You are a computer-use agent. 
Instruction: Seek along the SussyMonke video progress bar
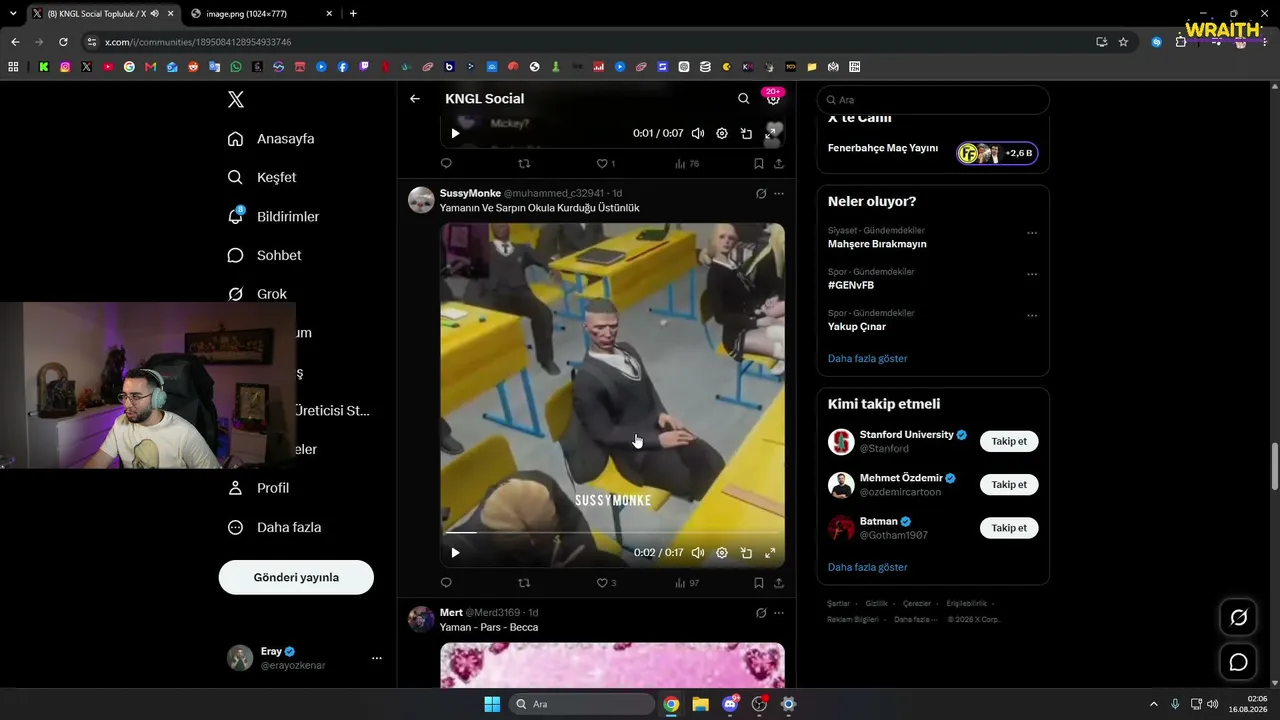click(613, 533)
